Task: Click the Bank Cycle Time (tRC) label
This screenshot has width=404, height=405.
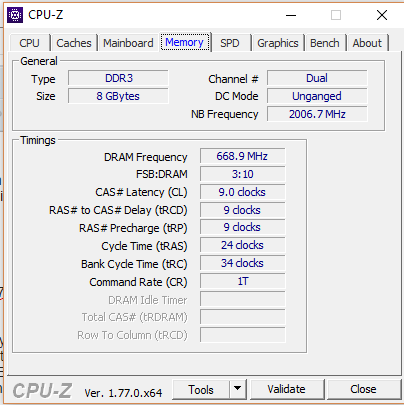Action: (x=134, y=264)
